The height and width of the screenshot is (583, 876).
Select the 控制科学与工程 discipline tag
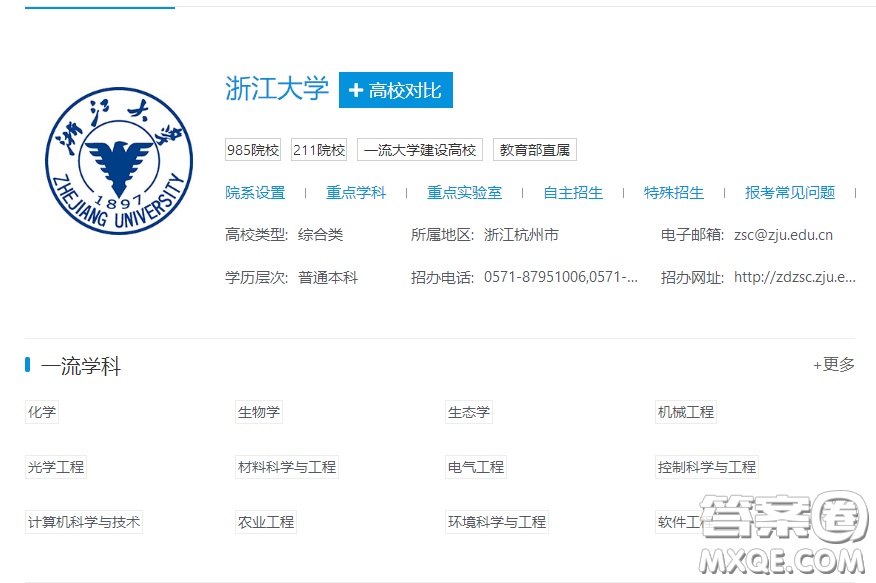(x=707, y=467)
